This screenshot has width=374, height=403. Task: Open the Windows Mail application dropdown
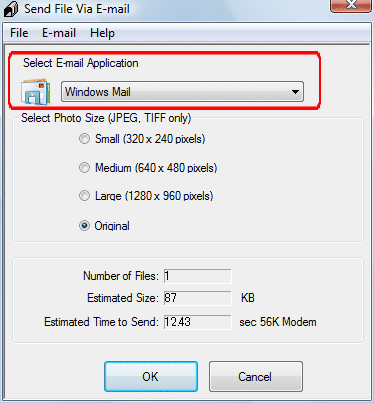point(182,92)
